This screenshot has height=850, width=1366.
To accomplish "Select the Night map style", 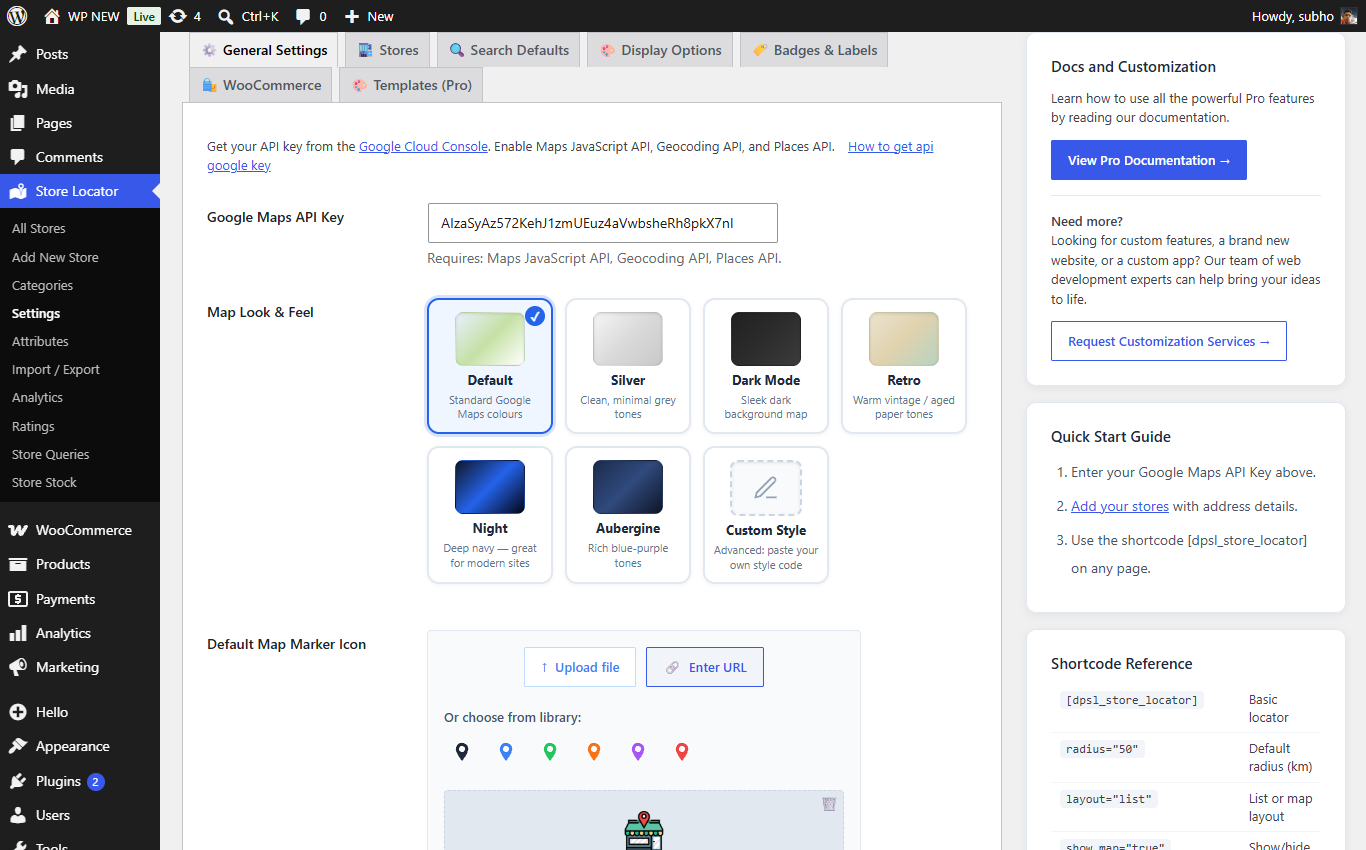I will coord(490,515).
